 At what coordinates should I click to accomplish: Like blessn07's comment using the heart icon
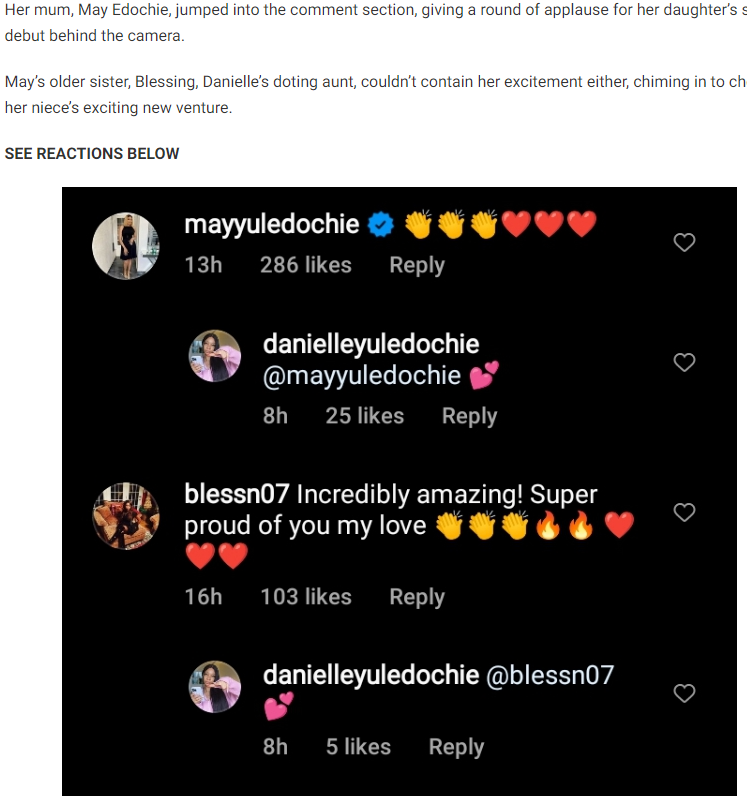(x=684, y=512)
